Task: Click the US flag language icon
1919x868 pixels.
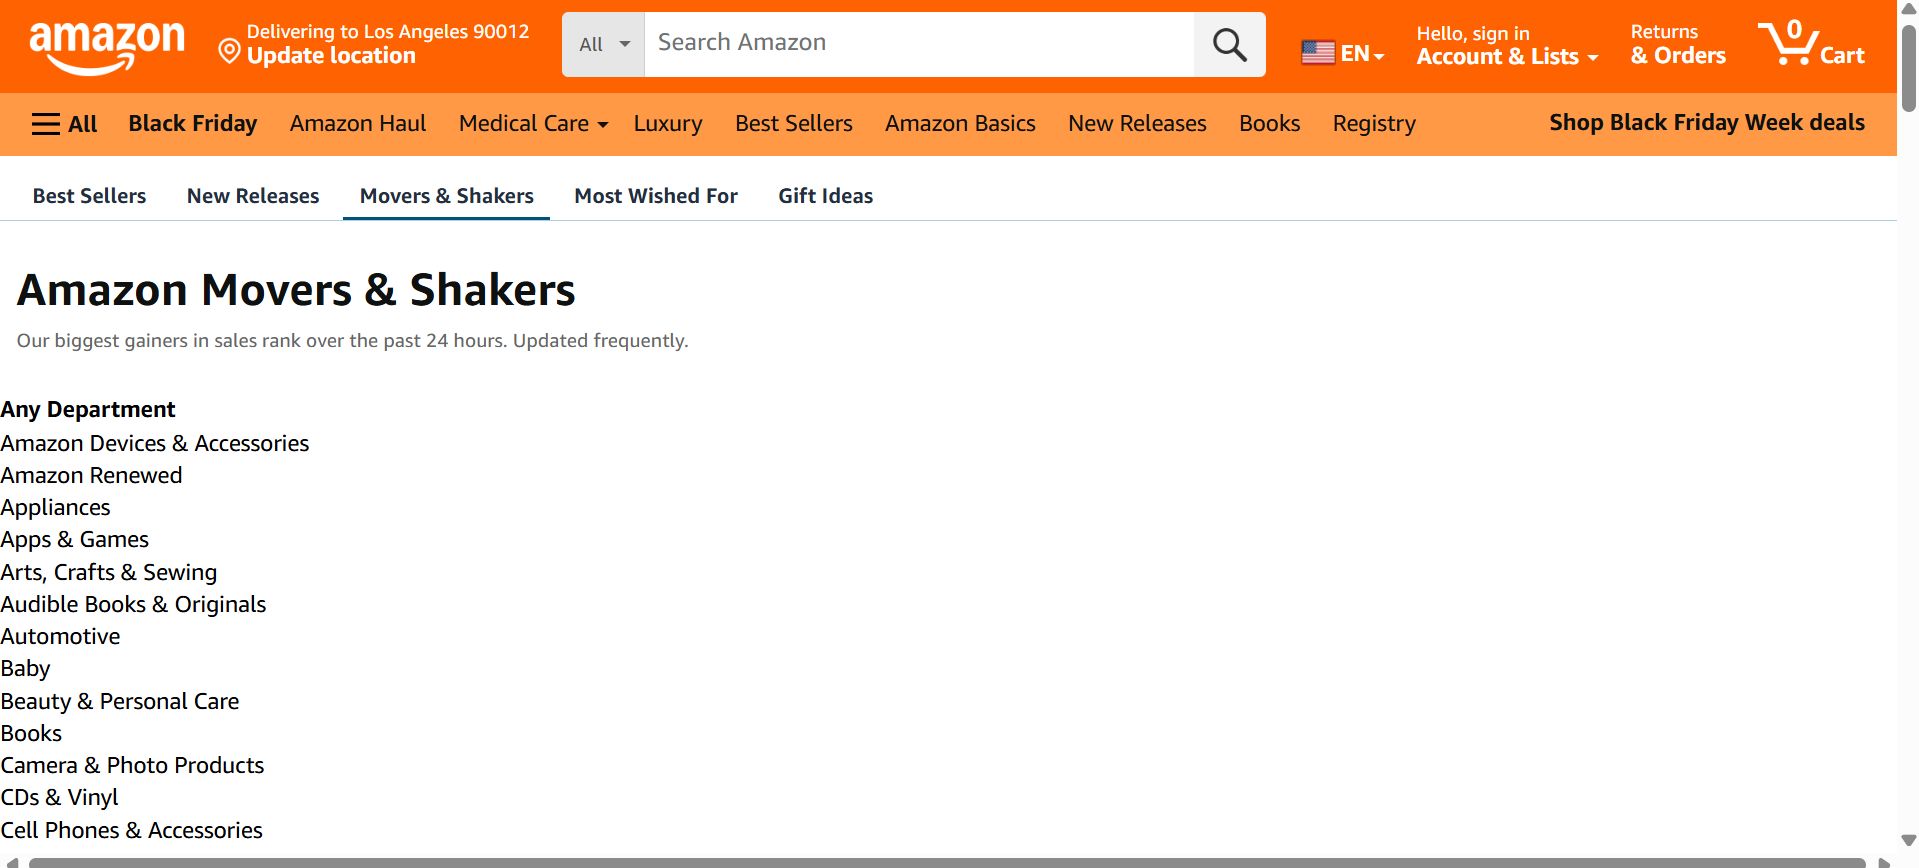Action: click(x=1317, y=52)
